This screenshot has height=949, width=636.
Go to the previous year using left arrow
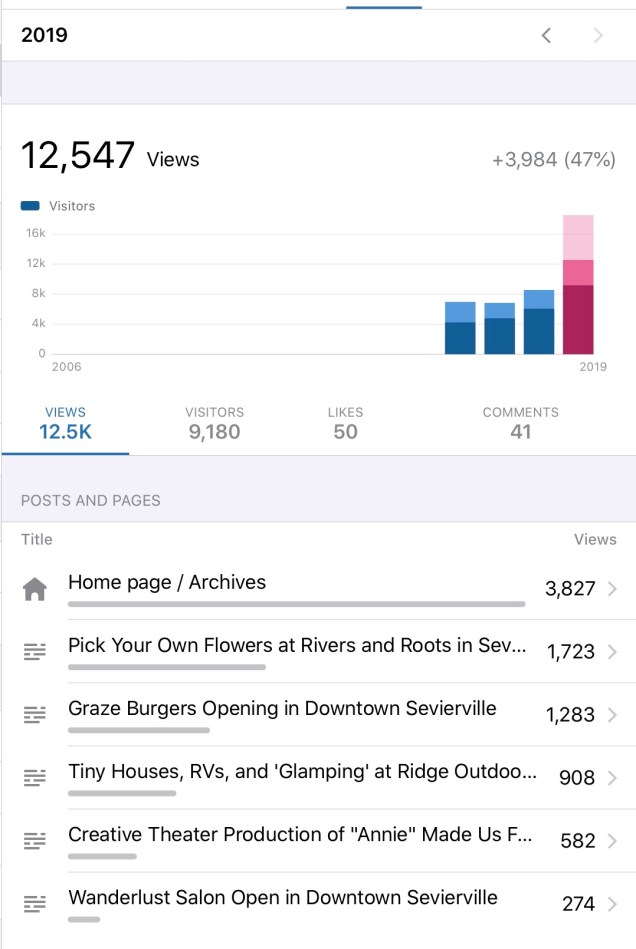click(546, 36)
